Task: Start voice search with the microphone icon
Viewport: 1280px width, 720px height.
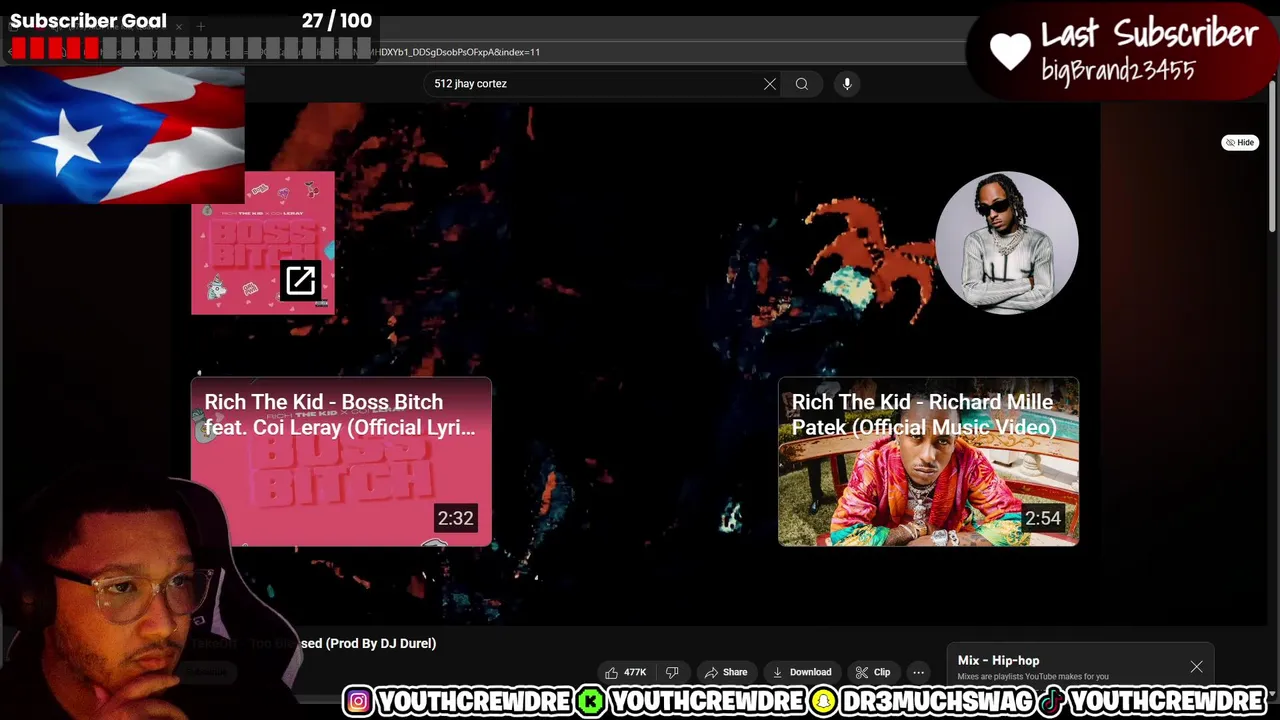Action: [847, 84]
